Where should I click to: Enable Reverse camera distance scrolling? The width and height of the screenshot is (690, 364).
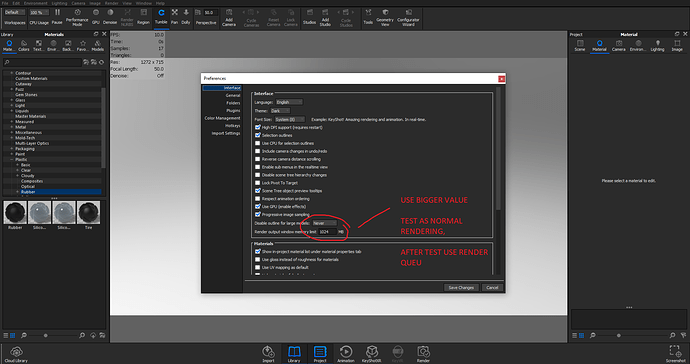258,159
